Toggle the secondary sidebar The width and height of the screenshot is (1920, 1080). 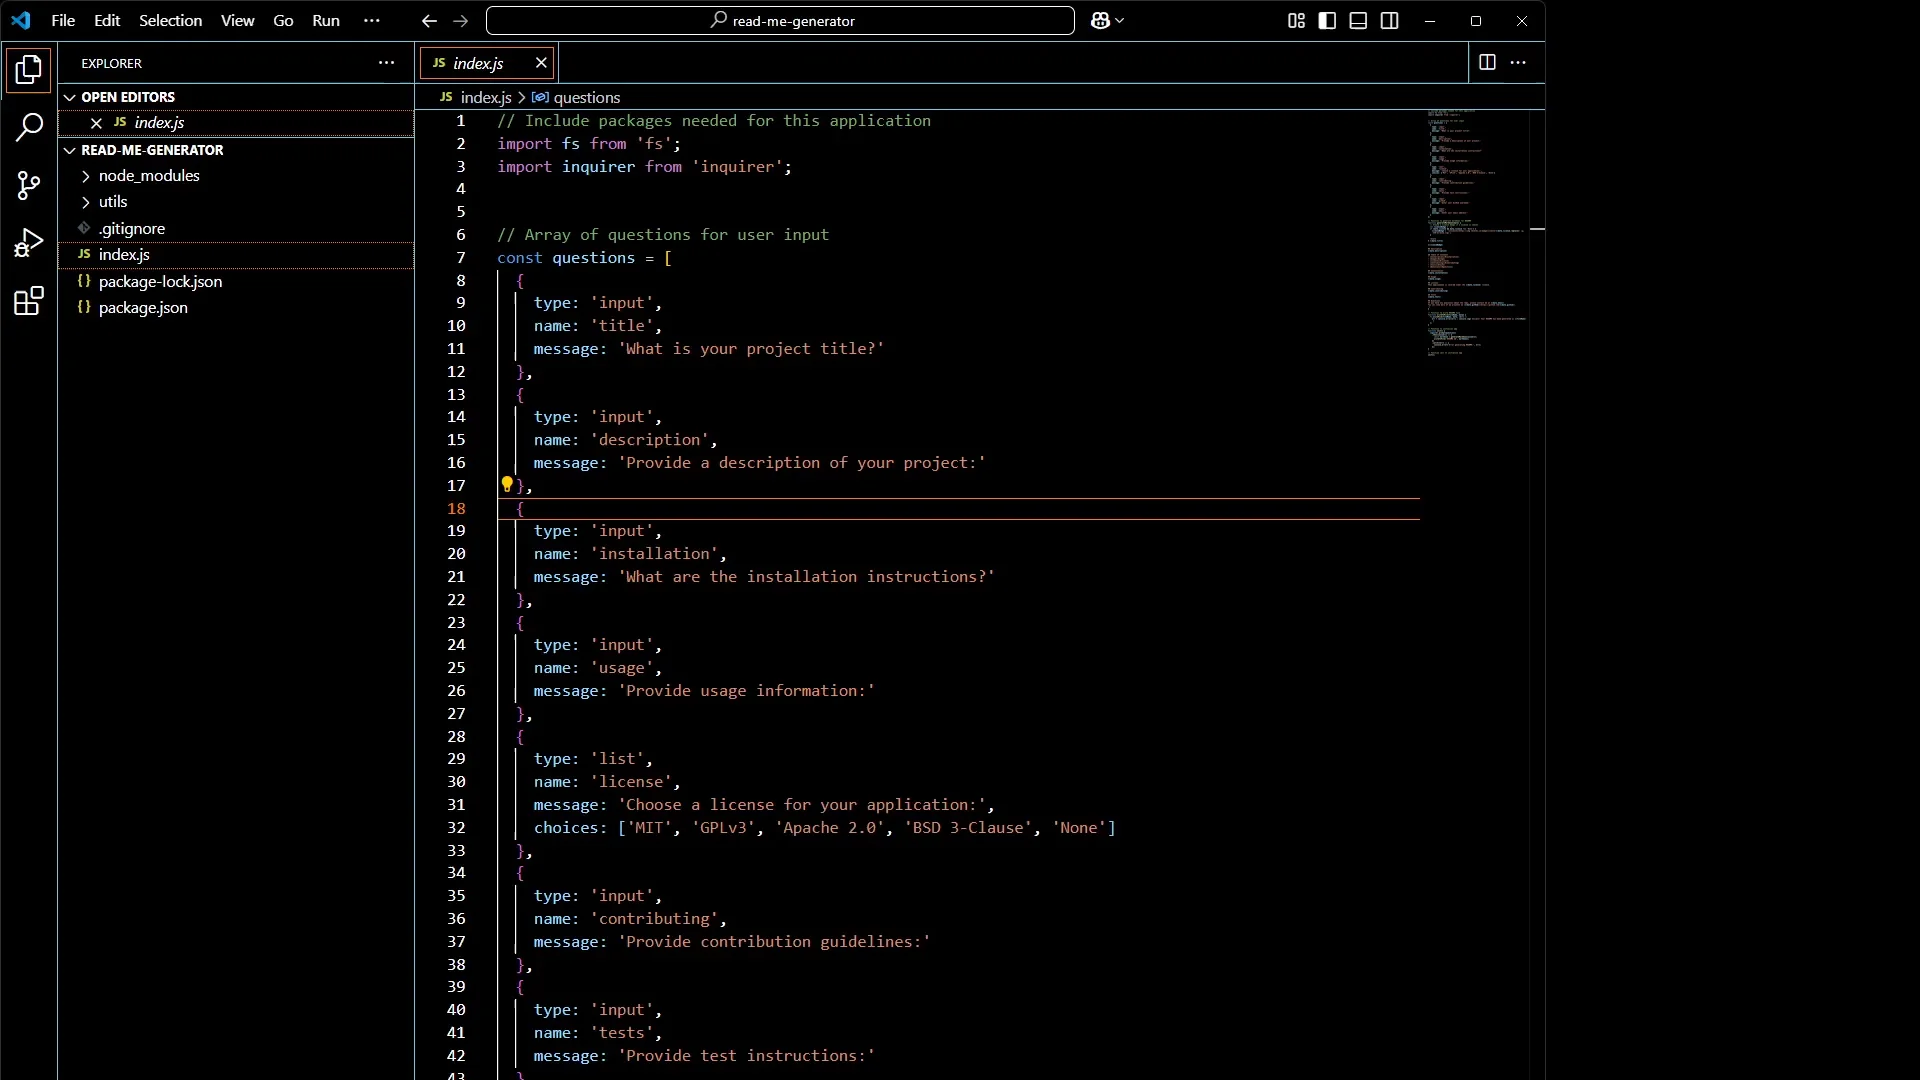(x=1391, y=21)
